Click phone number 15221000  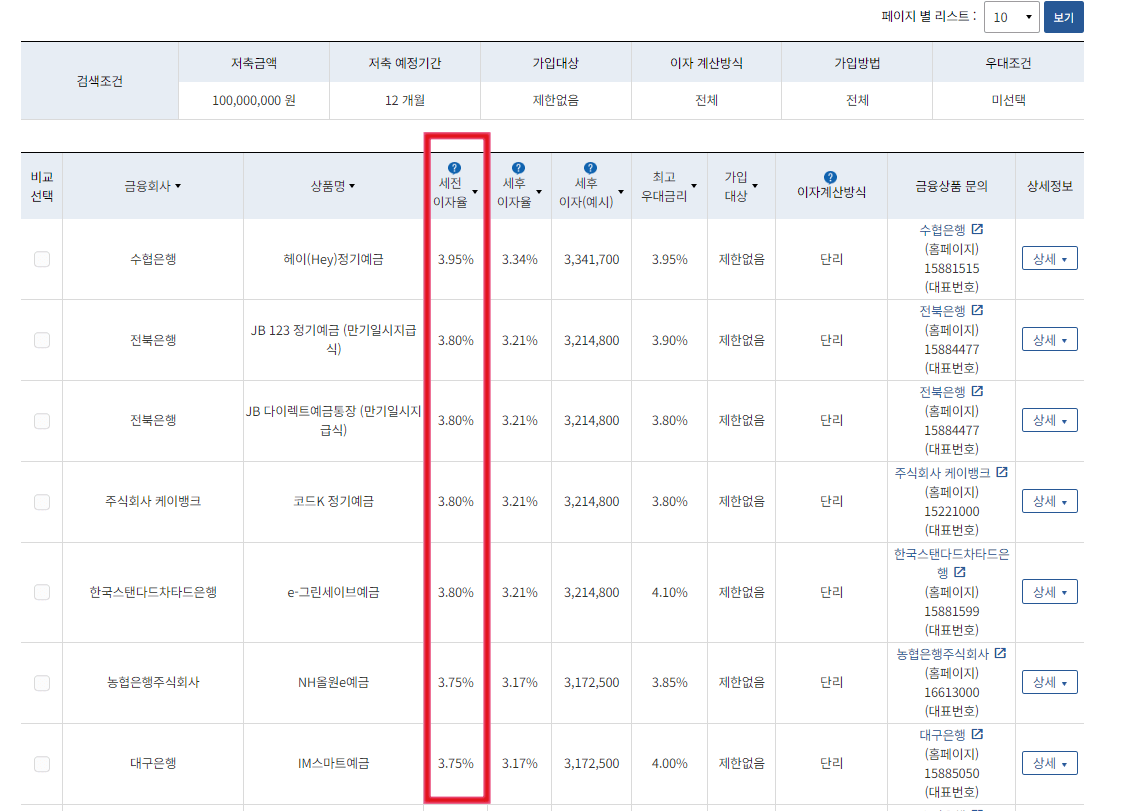(x=952, y=511)
